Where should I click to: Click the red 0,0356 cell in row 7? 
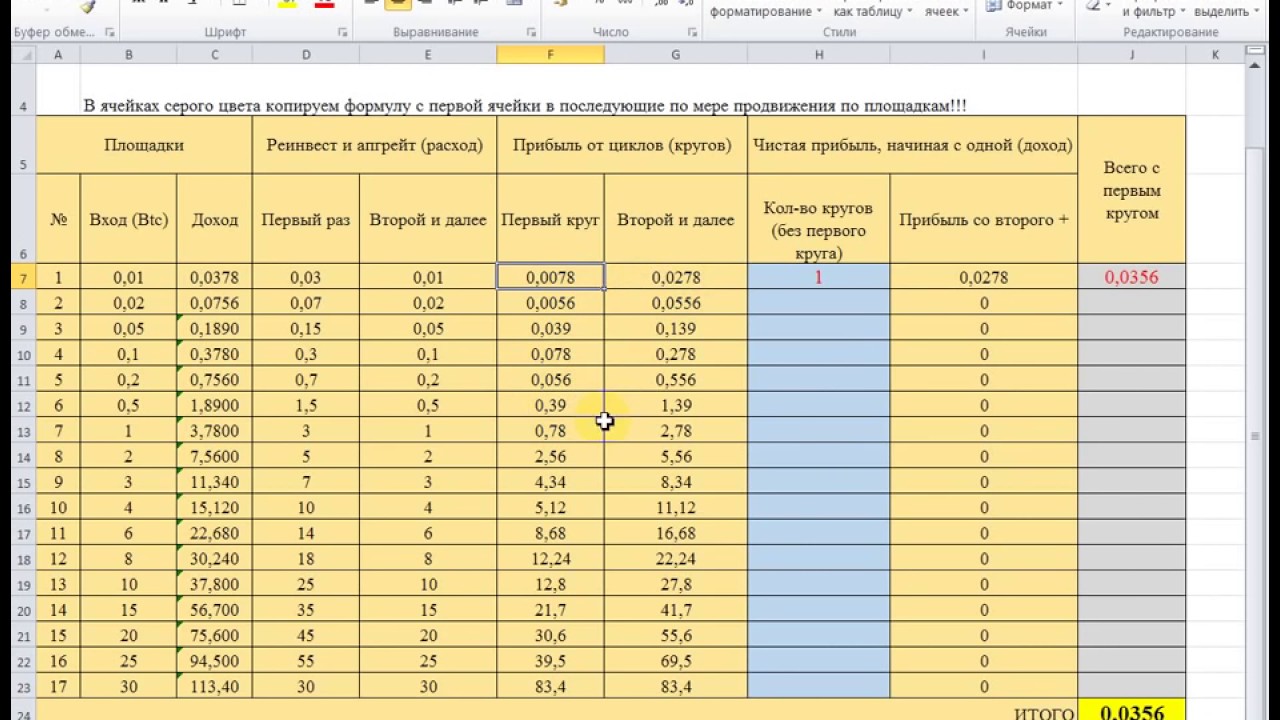coord(1132,277)
